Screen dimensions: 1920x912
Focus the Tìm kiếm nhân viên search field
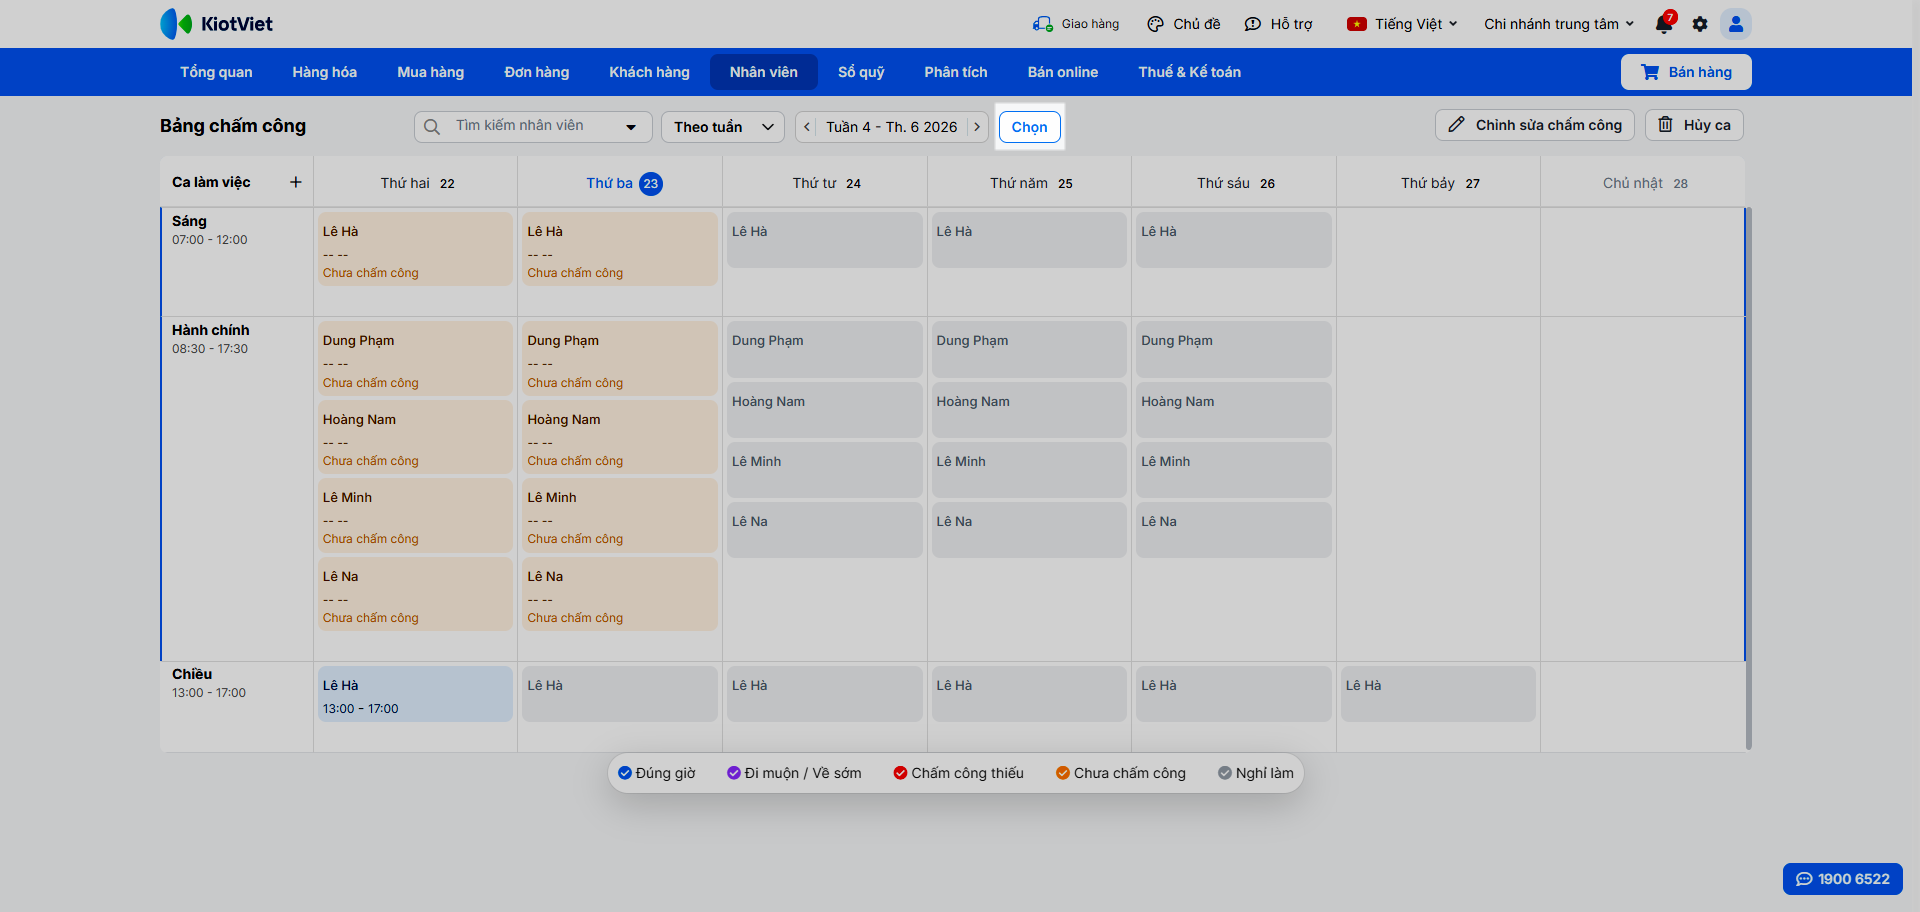(533, 127)
